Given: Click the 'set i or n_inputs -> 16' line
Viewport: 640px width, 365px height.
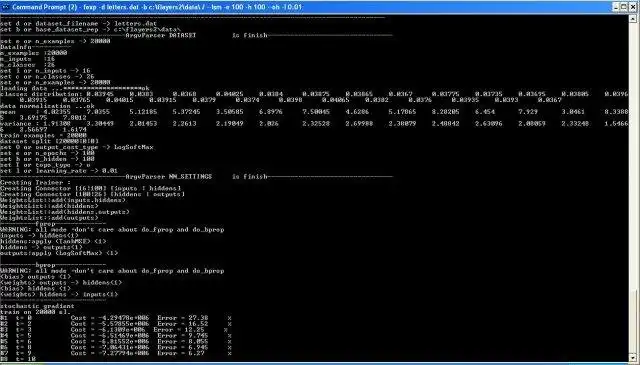Looking at the screenshot, I should [x=45, y=71].
